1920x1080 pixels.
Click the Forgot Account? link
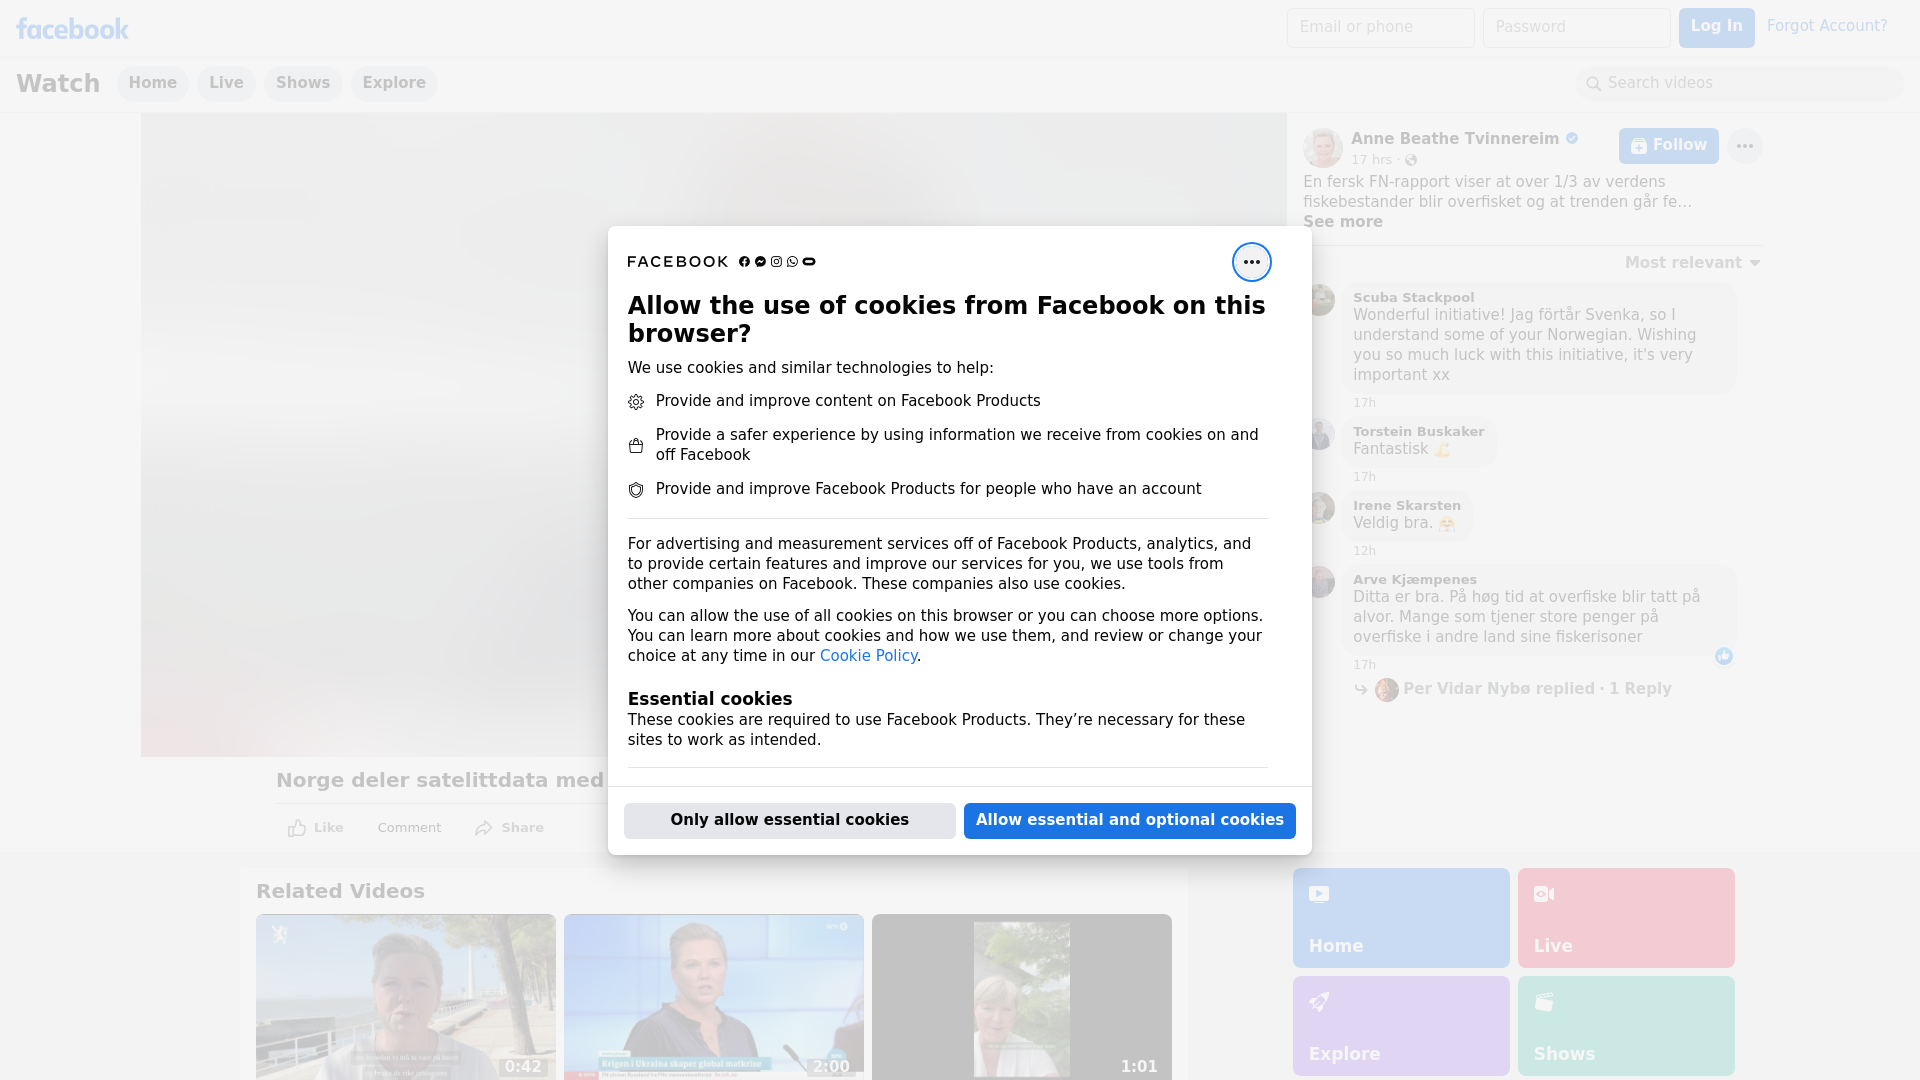[1827, 26]
